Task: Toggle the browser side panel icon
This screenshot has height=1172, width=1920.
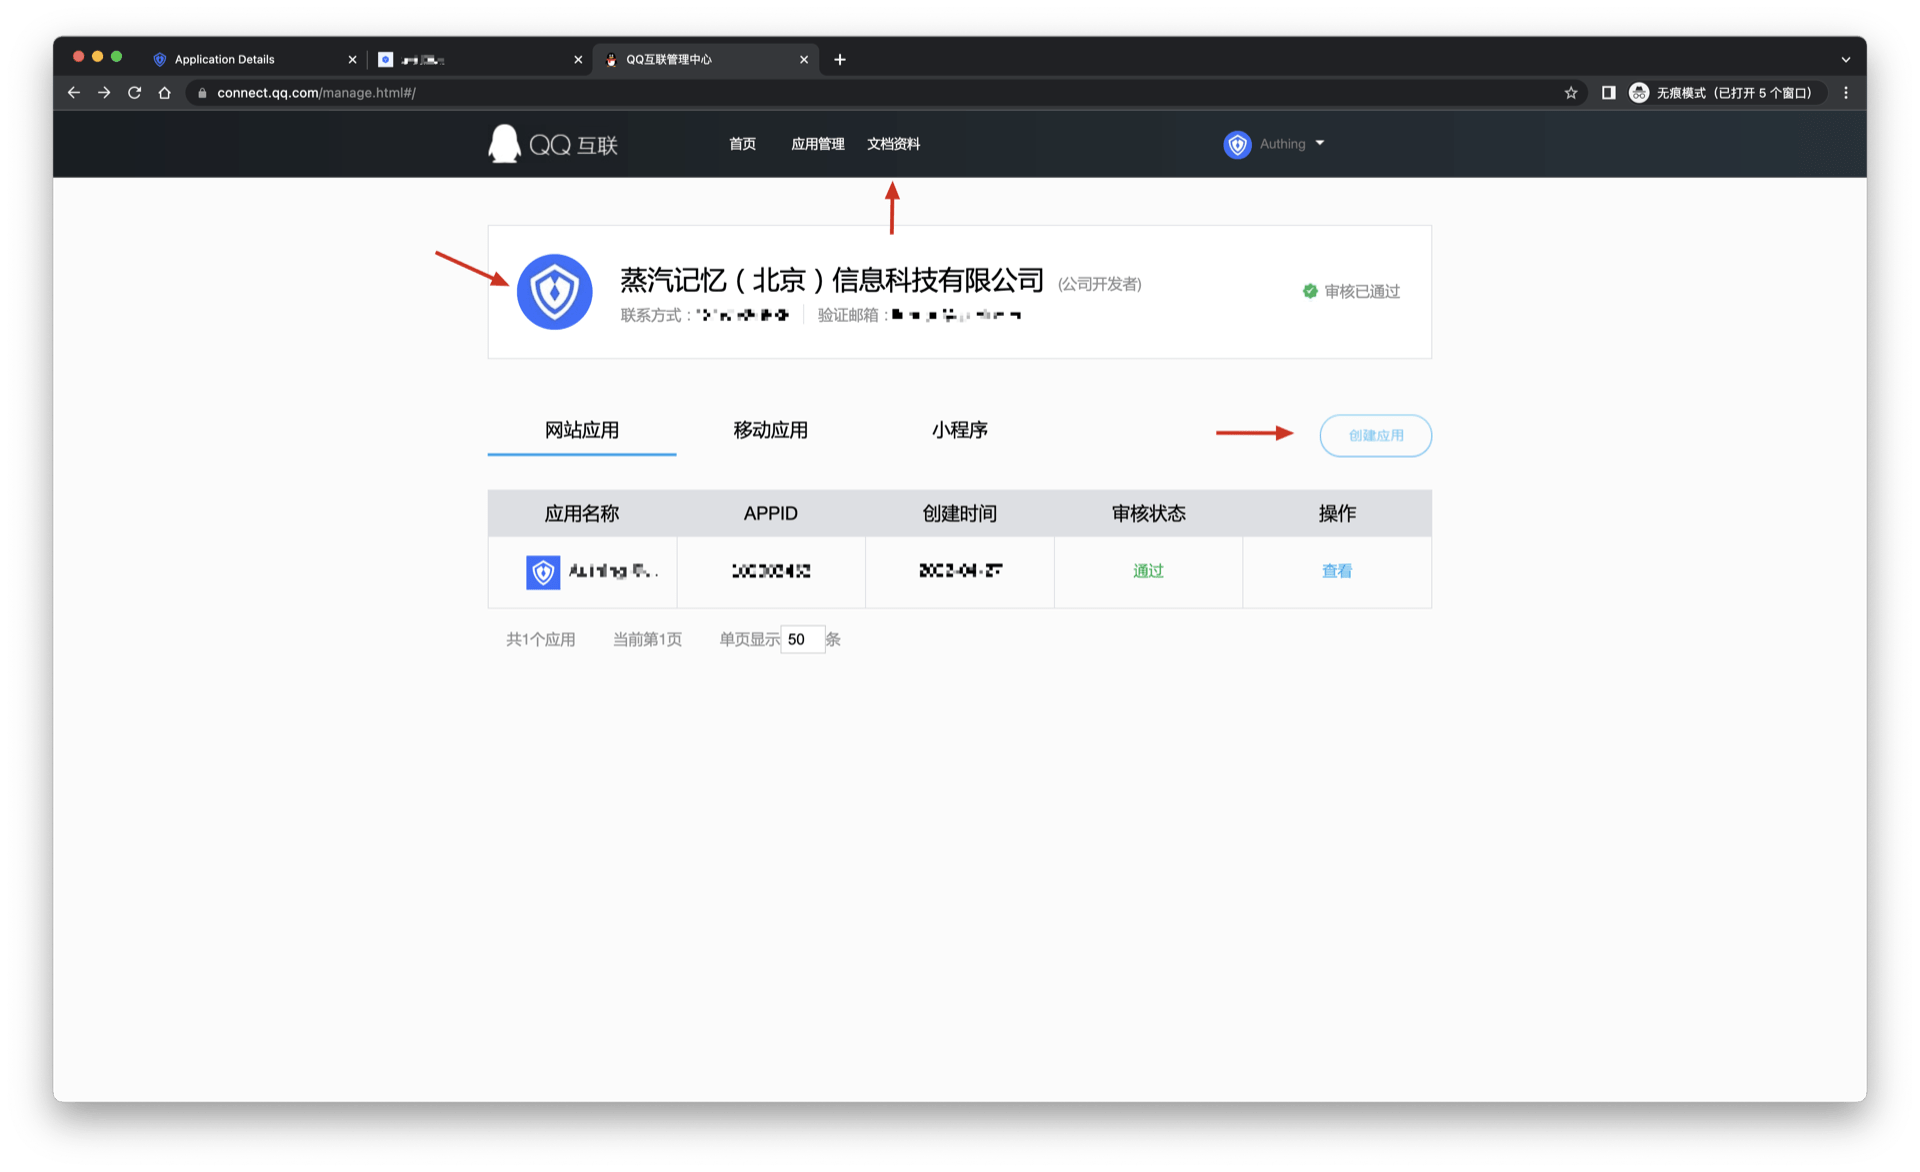Action: pos(1608,93)
